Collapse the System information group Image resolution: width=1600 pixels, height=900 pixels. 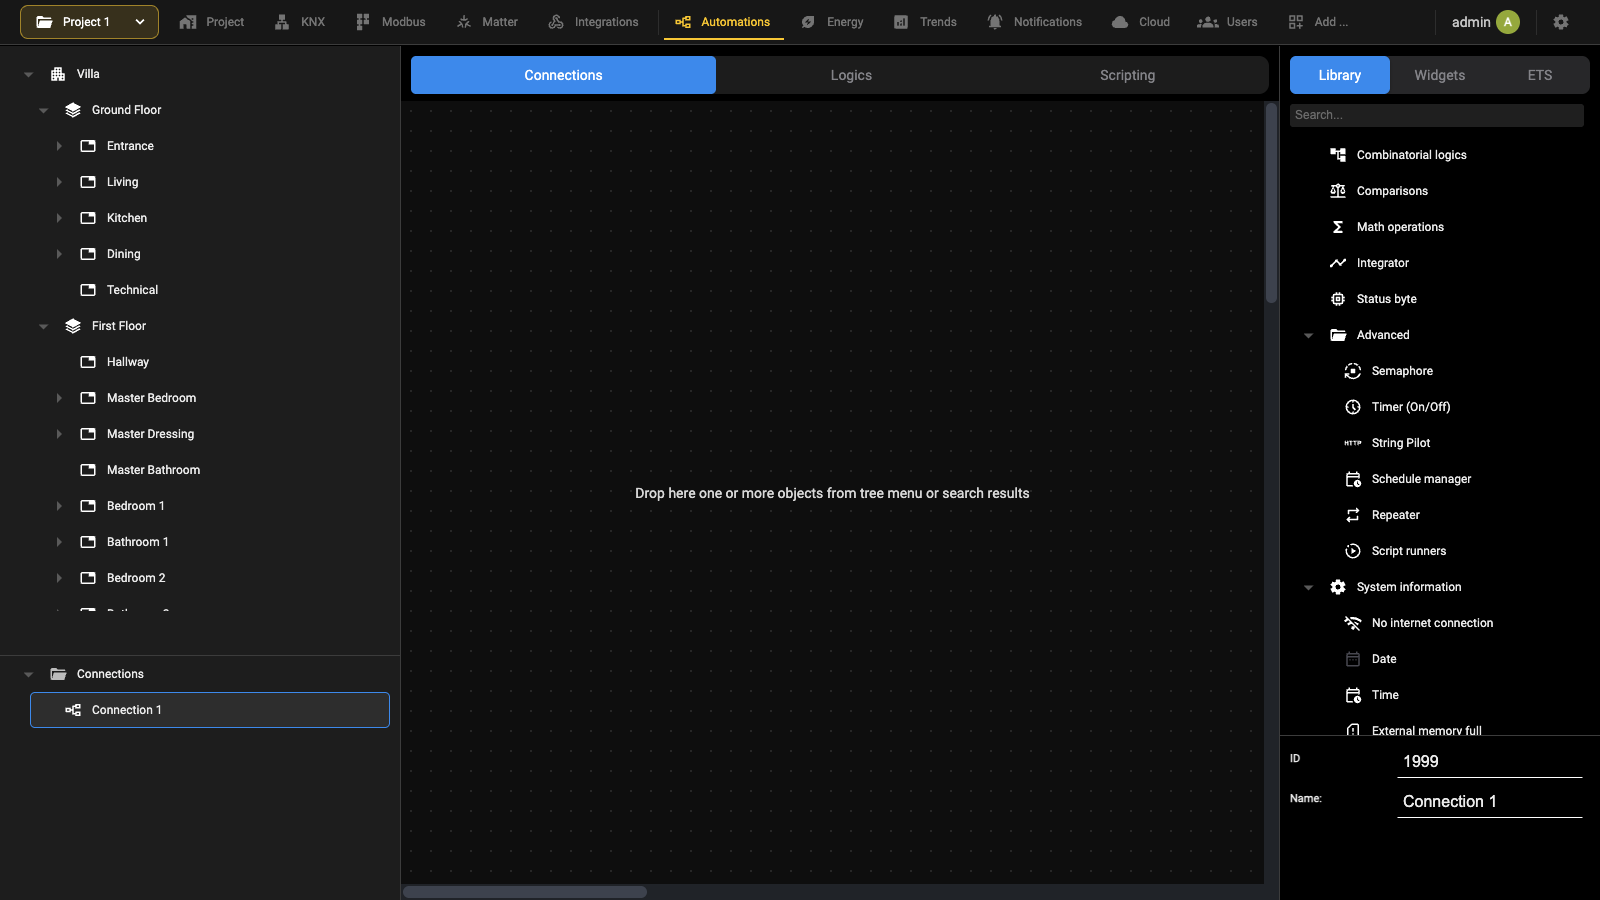[1308, 587]
